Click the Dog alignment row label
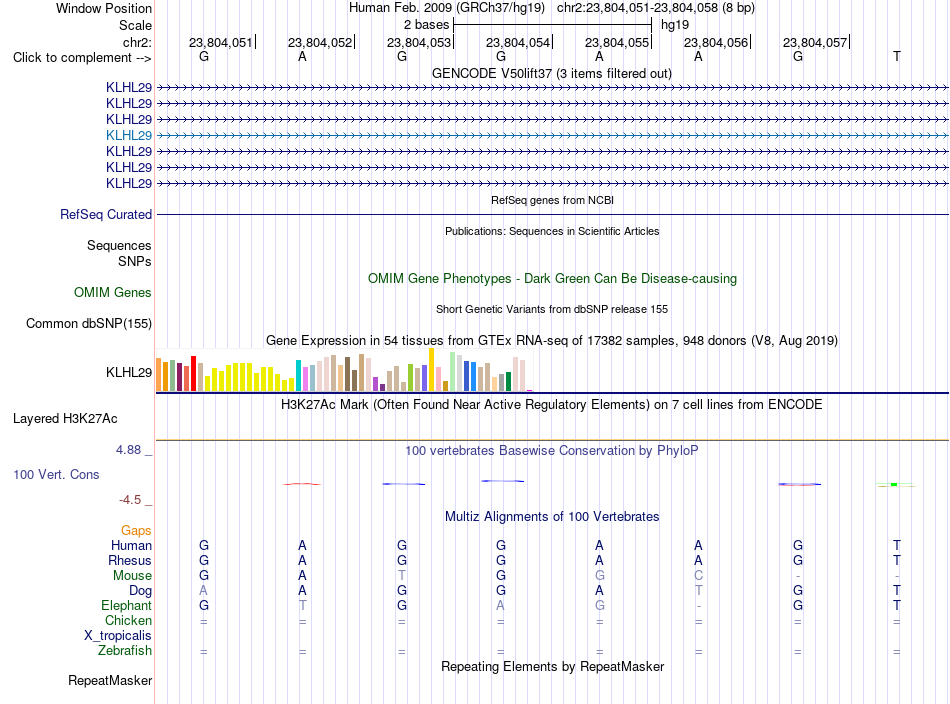Screen dimensions: 950x704 140,591
